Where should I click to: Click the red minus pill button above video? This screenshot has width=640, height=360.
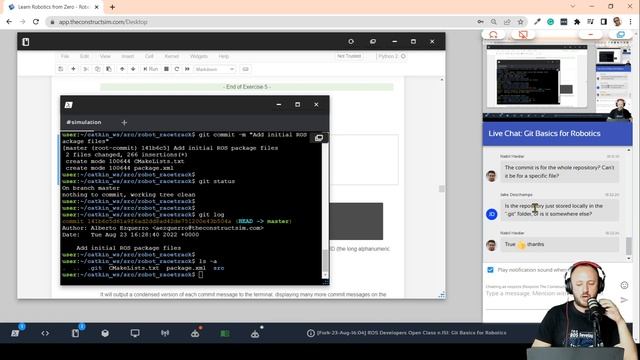pyautogui.click(x=590, y=35)
